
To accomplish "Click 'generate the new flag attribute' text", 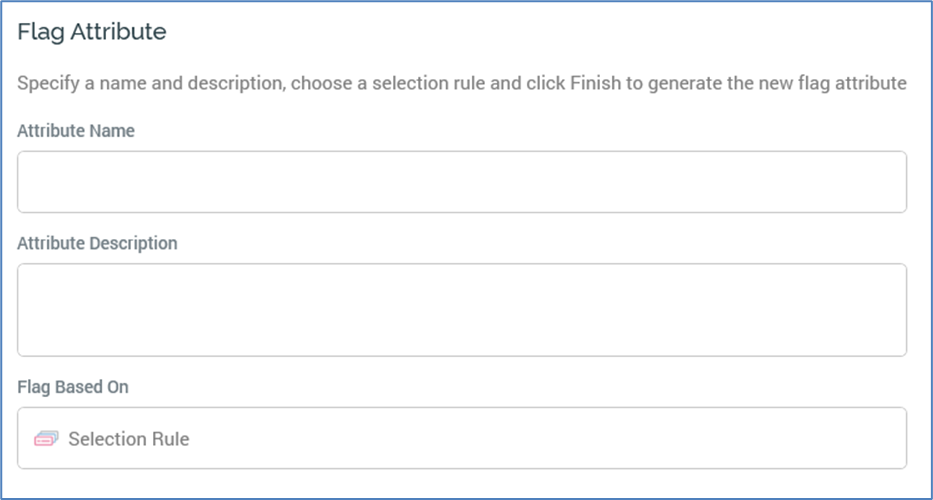I will (778, 83).
